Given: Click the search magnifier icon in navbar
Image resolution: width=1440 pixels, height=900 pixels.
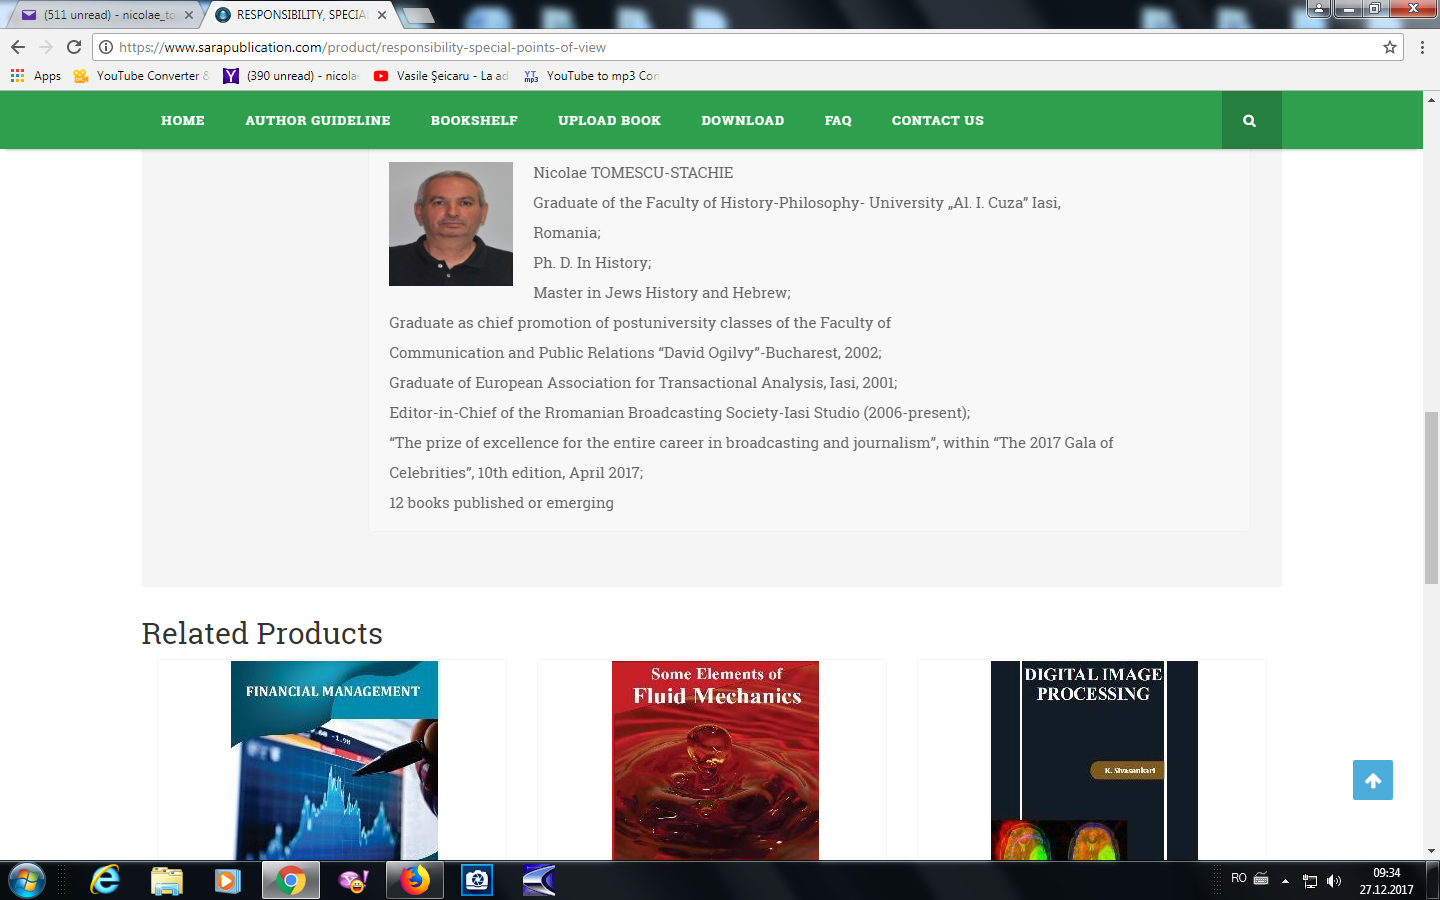Looking at the screenshot, I should click(x=1249, y=121).
